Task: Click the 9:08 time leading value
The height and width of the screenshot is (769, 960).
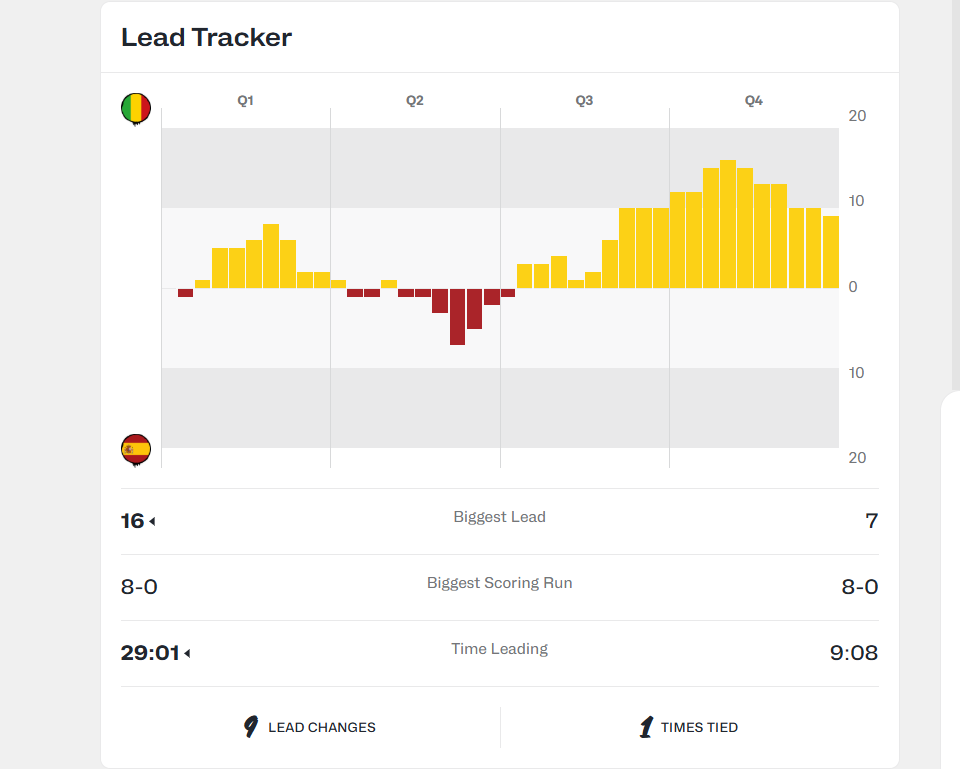Action: (853, 653)
